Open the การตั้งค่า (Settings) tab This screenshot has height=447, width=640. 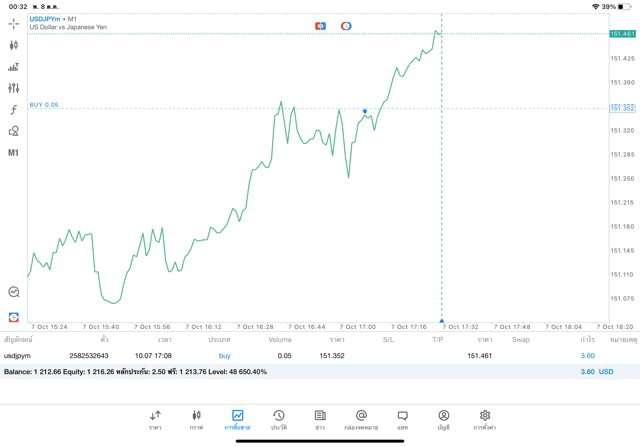(484, 419)
